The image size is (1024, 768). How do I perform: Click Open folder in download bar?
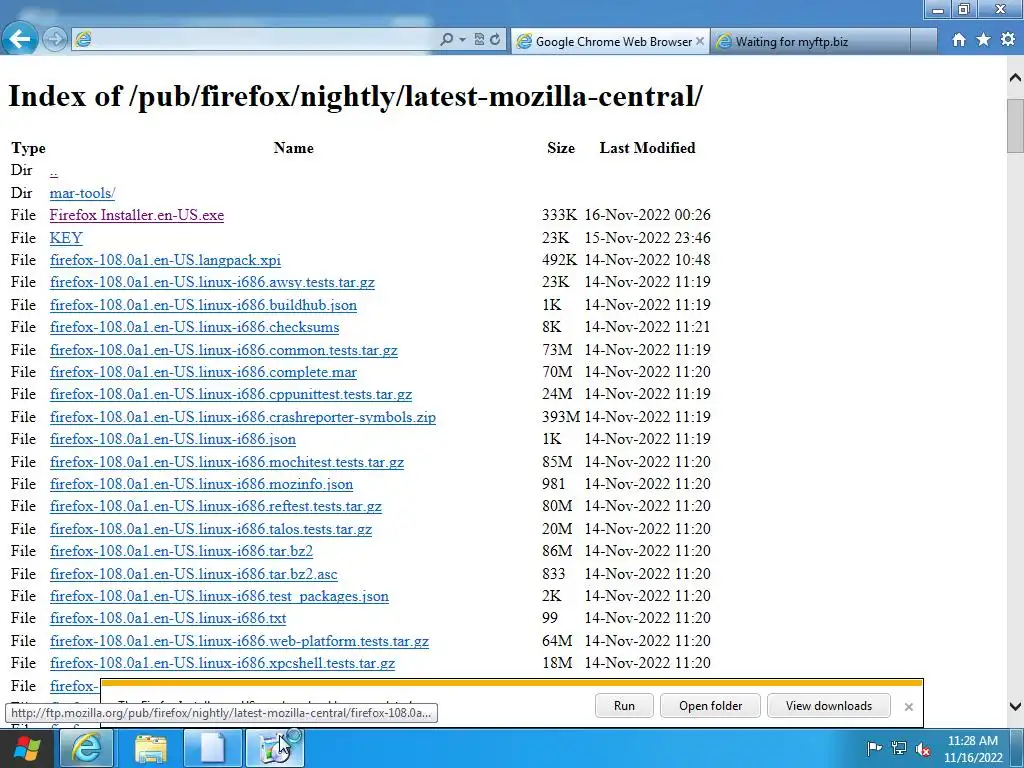[x=710, y=705]
